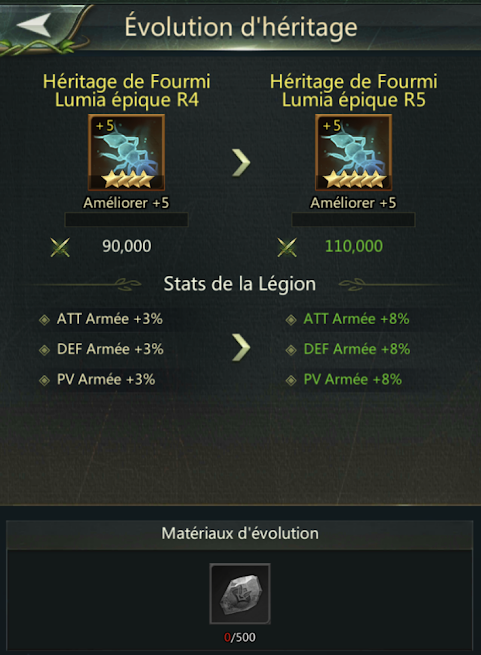The width and height of the screenshot is (481, 655).
Task: Tap the back arrow in the header
Action: [x=34, y=25]
